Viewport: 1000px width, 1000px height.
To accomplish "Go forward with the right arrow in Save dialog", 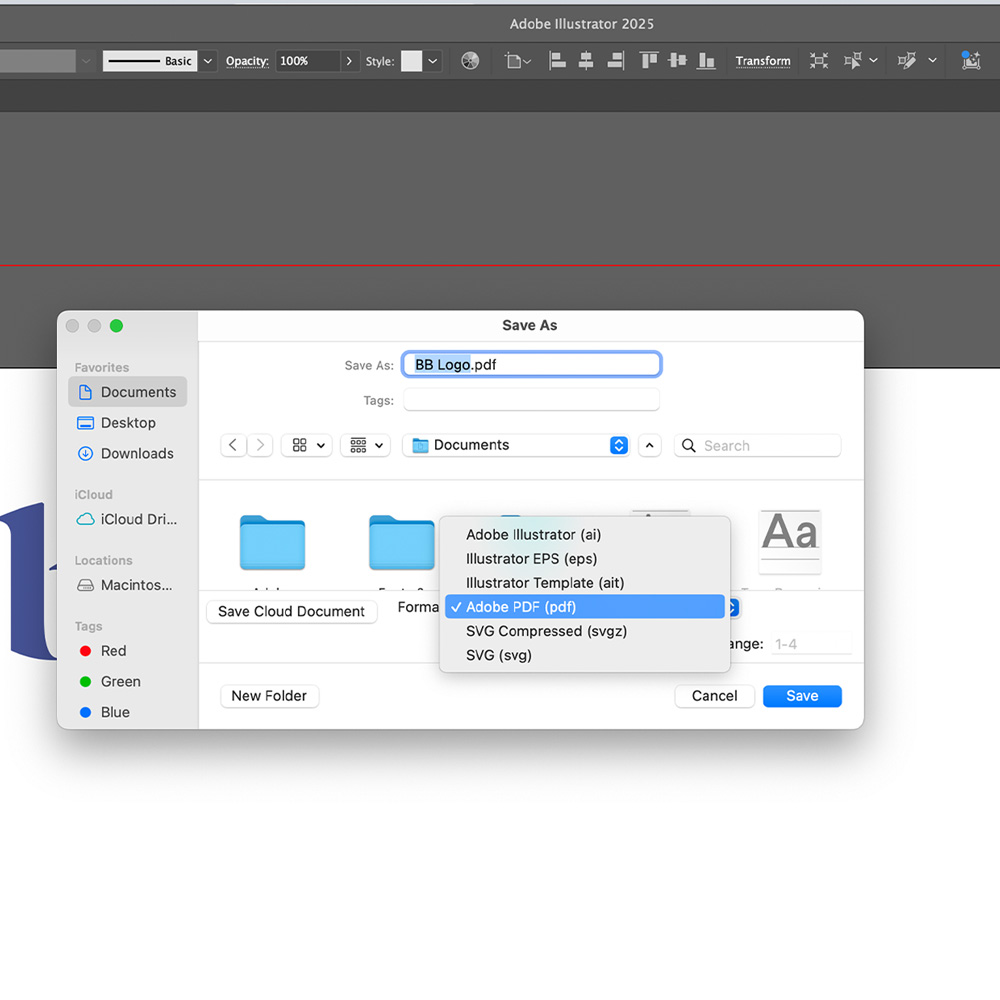I will pos(260,445).
